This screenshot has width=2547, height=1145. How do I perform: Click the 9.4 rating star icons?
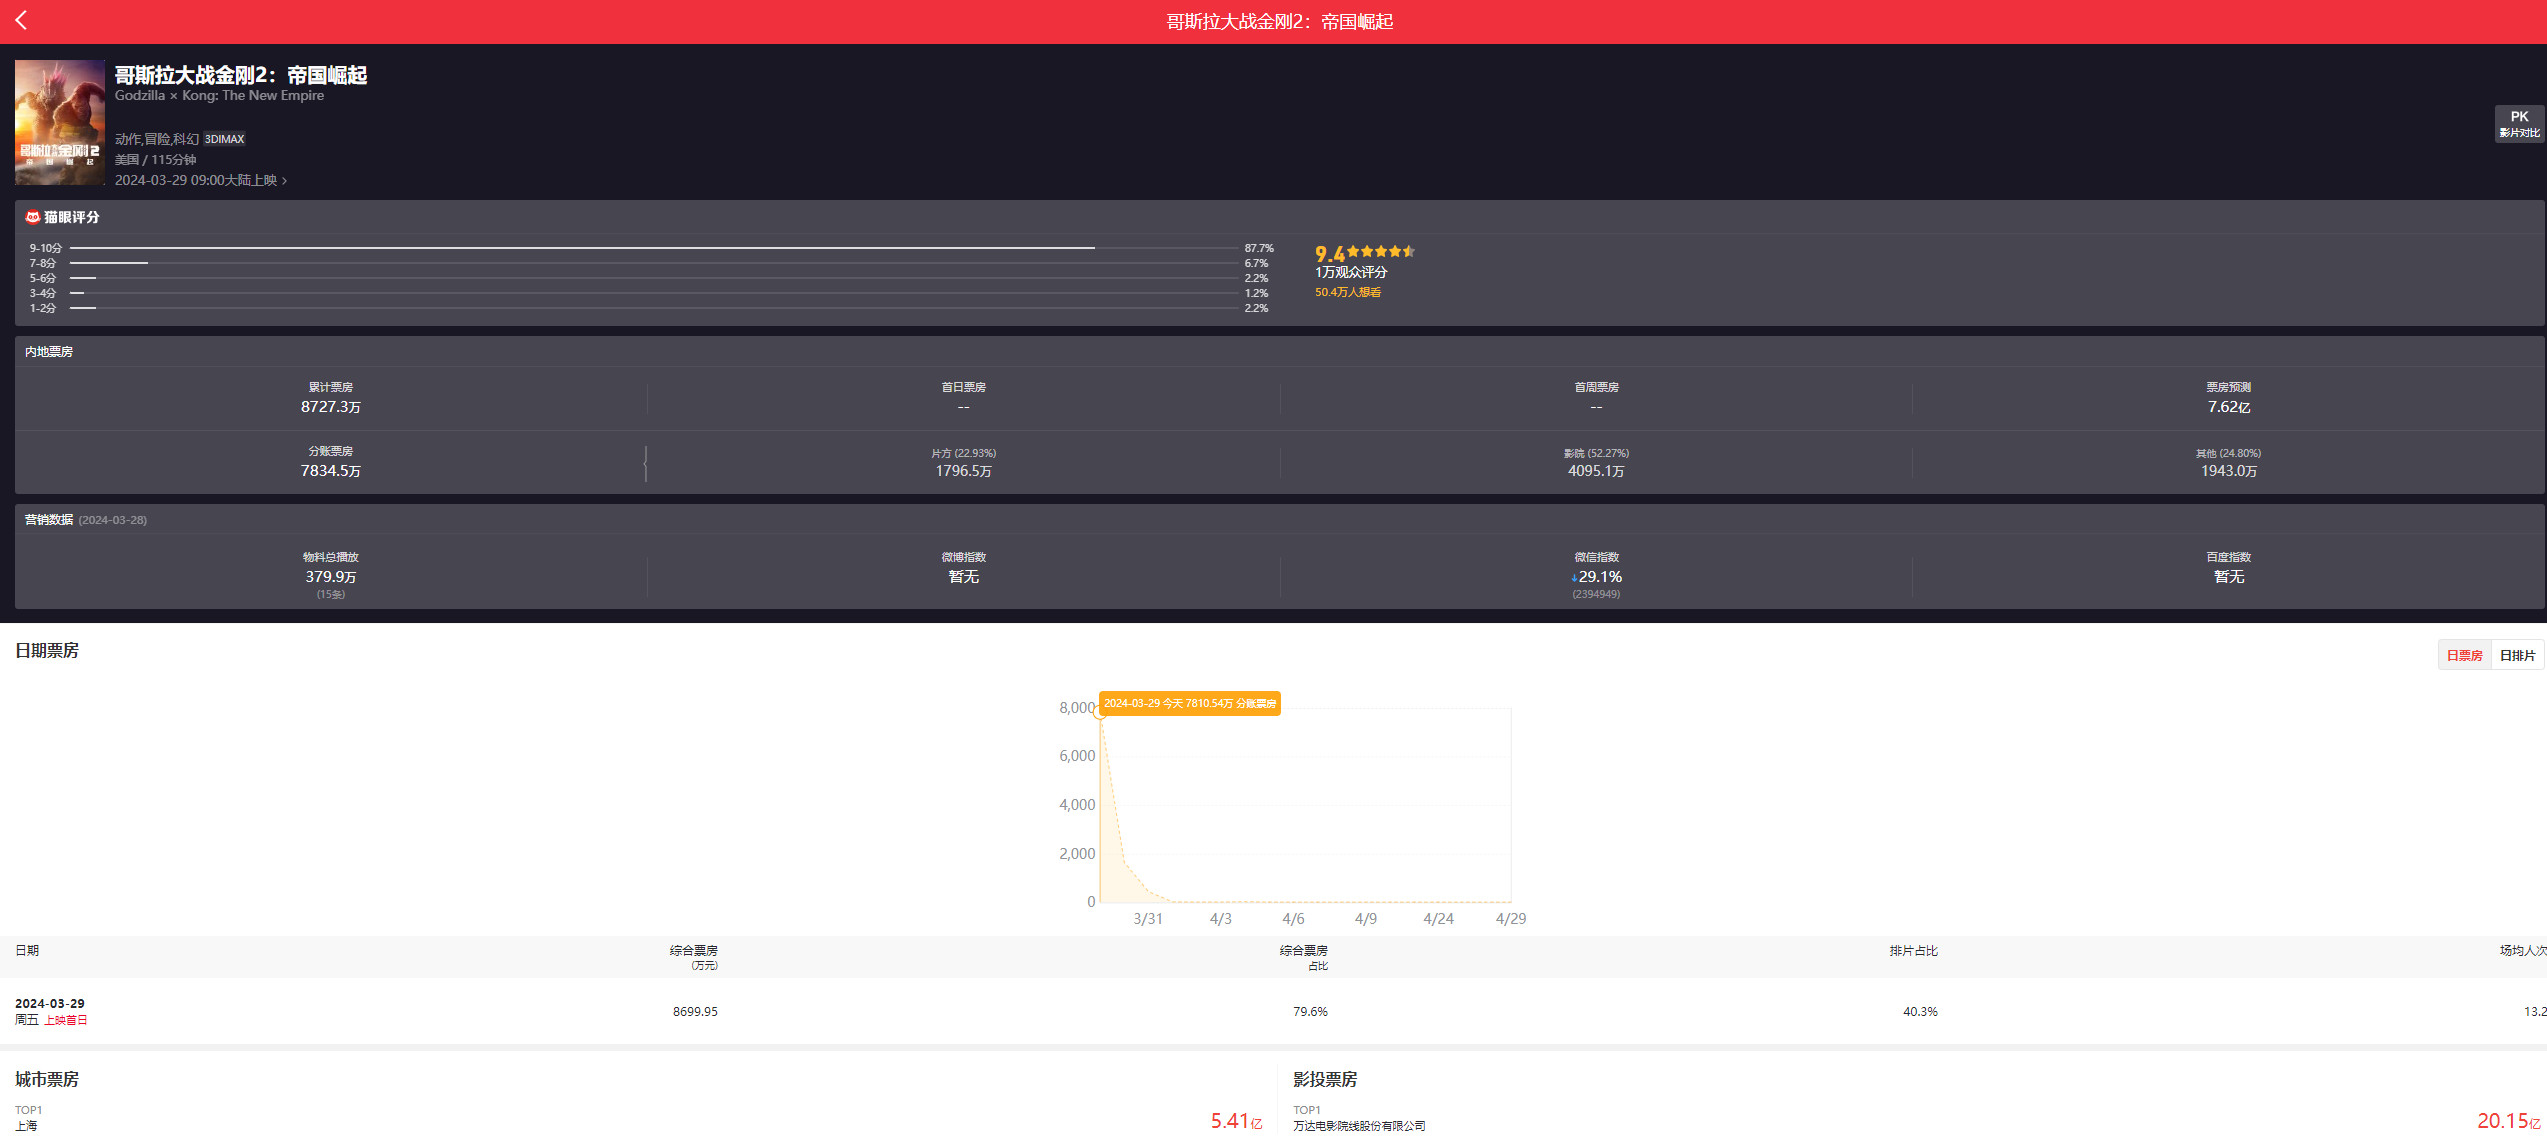(x=1380, y=252)
